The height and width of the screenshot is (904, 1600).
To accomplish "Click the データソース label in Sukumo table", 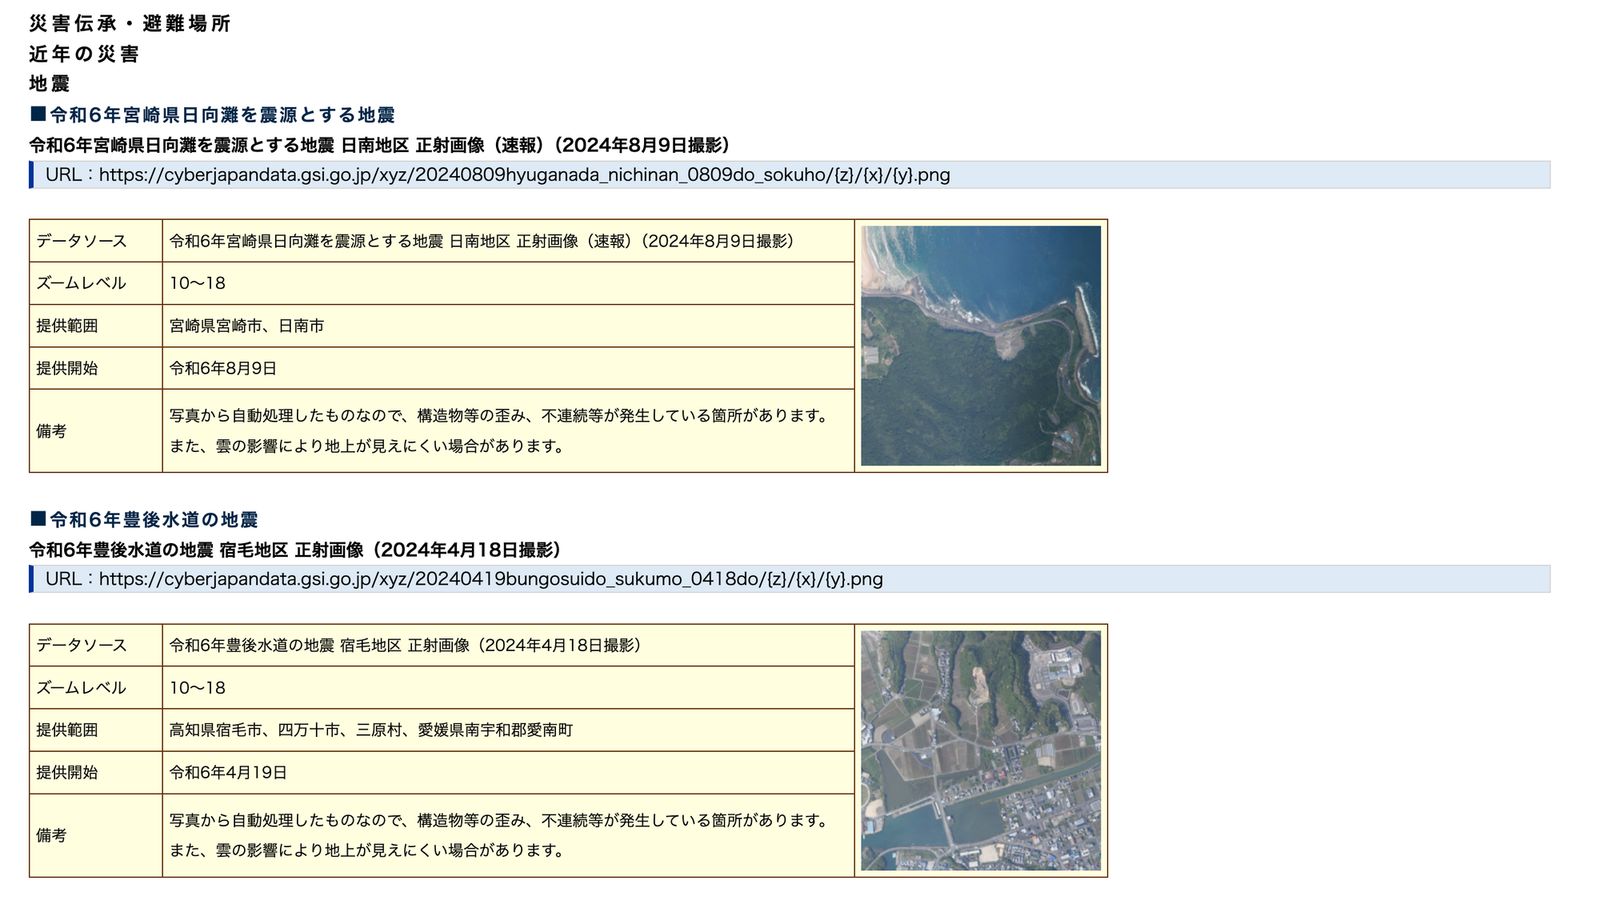I will [x=82, y=646].
